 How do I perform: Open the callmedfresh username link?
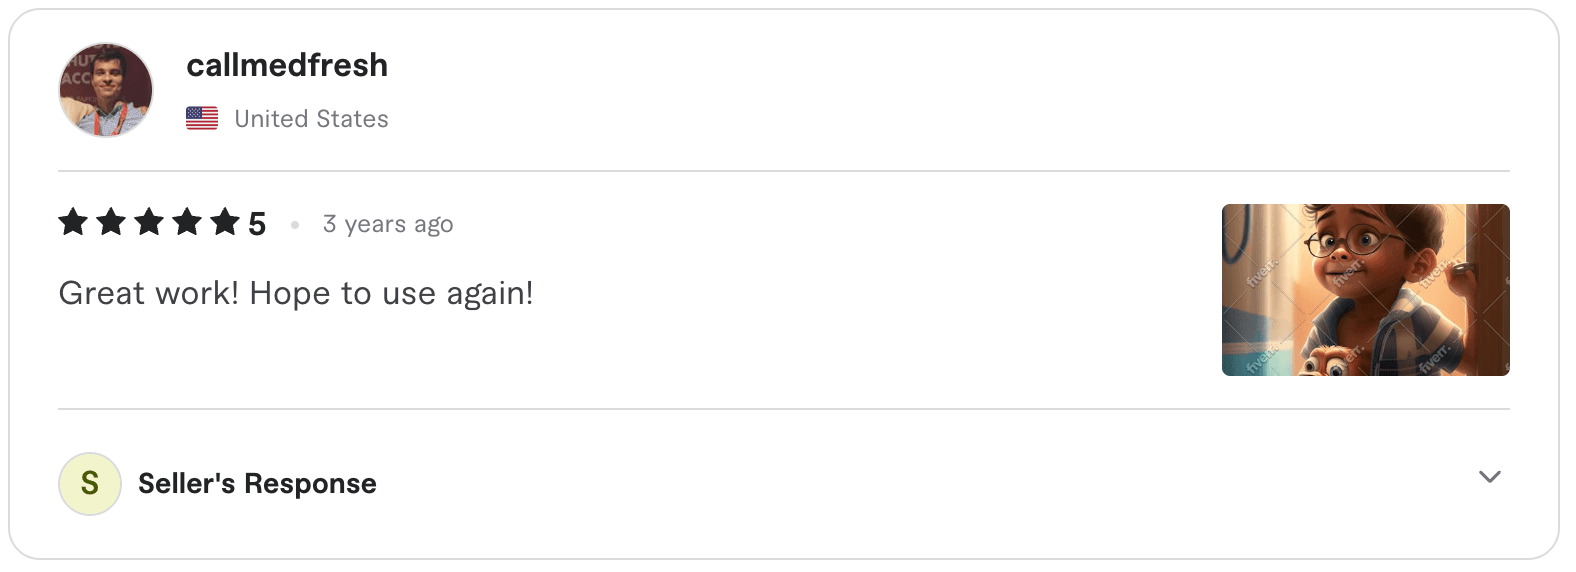[287, 65]
